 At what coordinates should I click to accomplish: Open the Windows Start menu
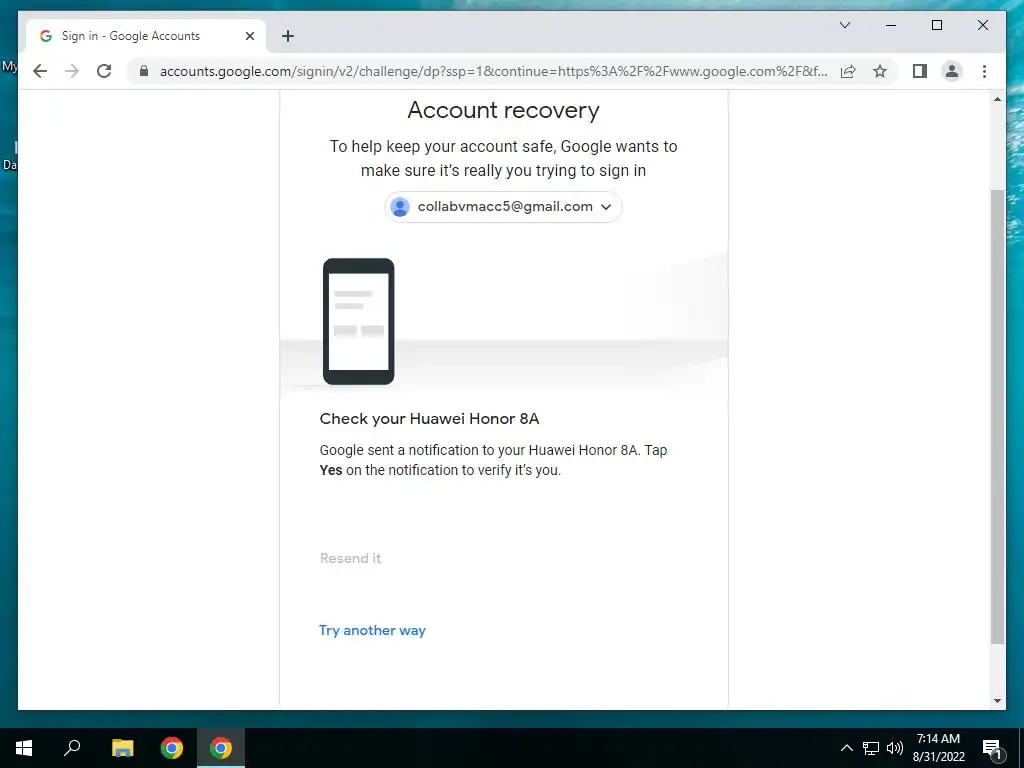point(24,748)
